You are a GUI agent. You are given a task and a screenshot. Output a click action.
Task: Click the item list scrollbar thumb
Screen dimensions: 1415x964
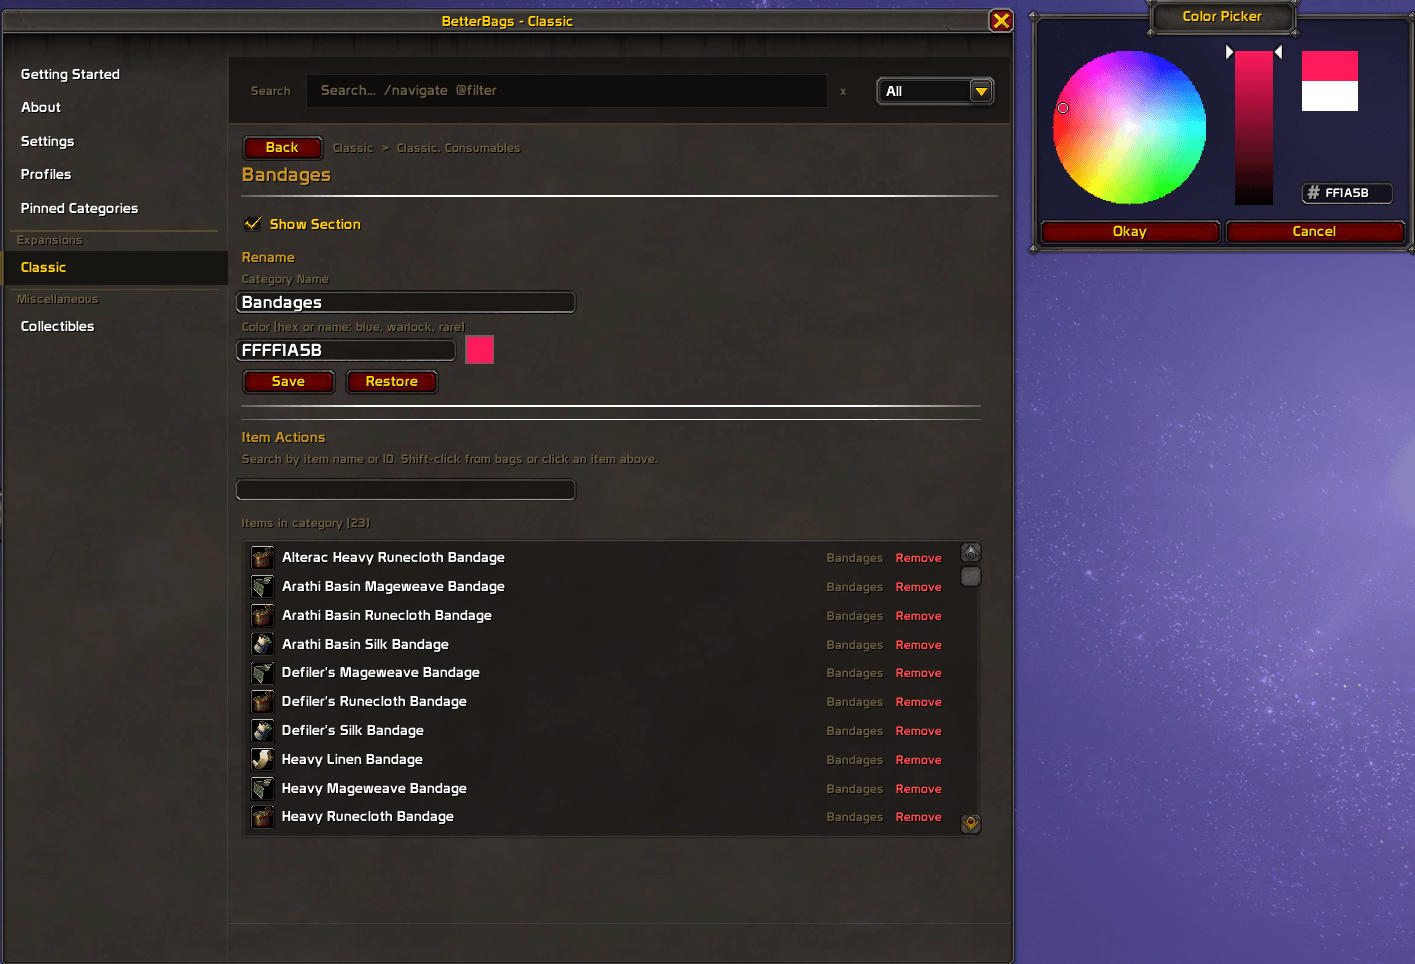coord(971,576)
